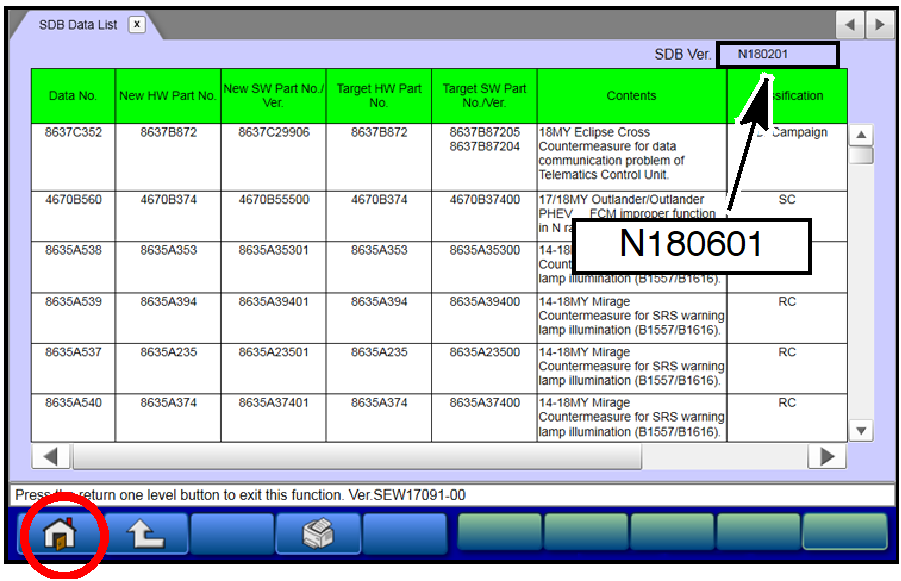Screen dimensions: 901x581
Task: Select the SDB Data List tab
Action: pyautogui.click(x=77, y=25)
